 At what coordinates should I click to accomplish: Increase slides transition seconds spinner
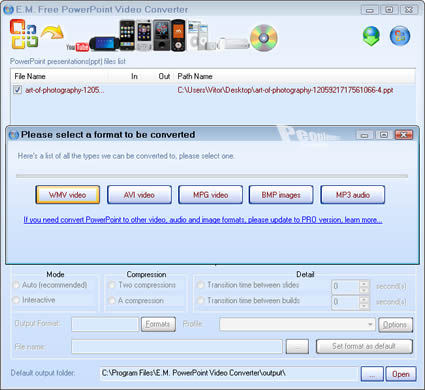364,283
